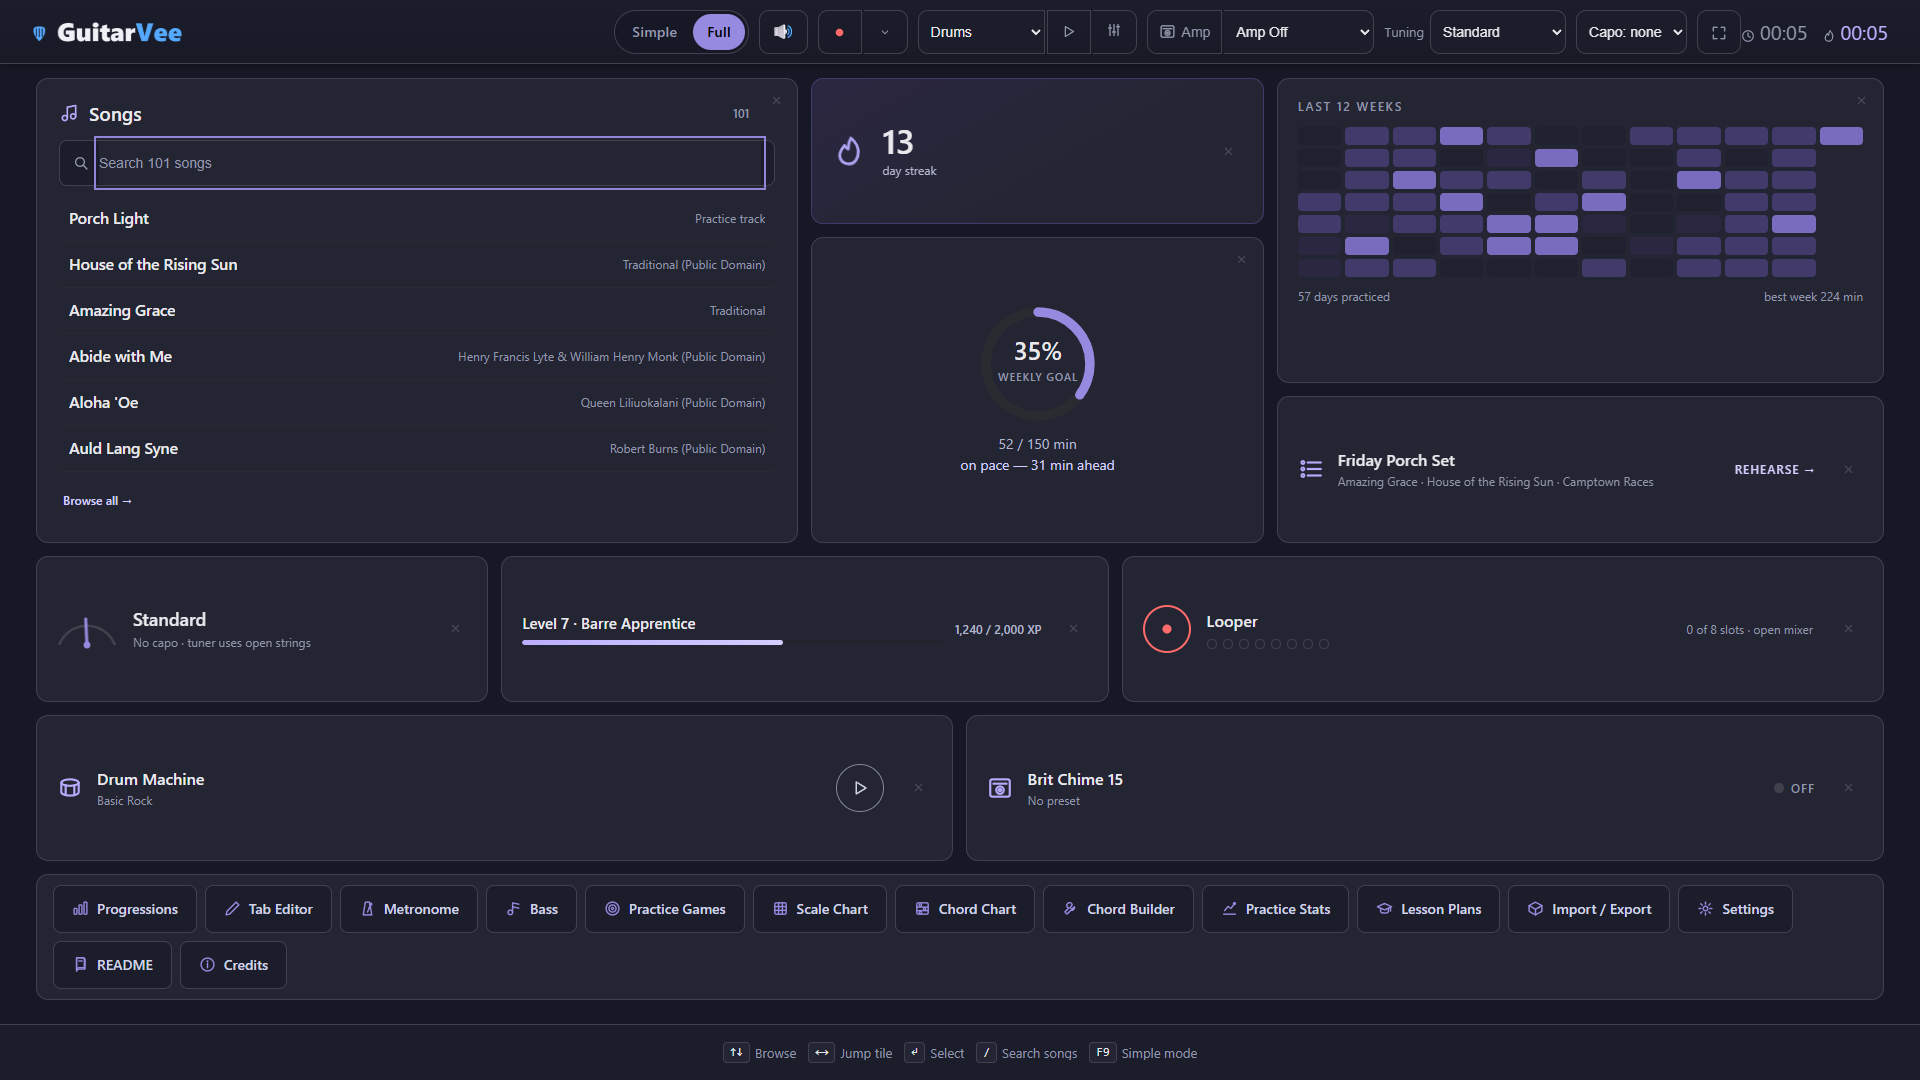Click the Search 101 songs field

tap(430, 163)
